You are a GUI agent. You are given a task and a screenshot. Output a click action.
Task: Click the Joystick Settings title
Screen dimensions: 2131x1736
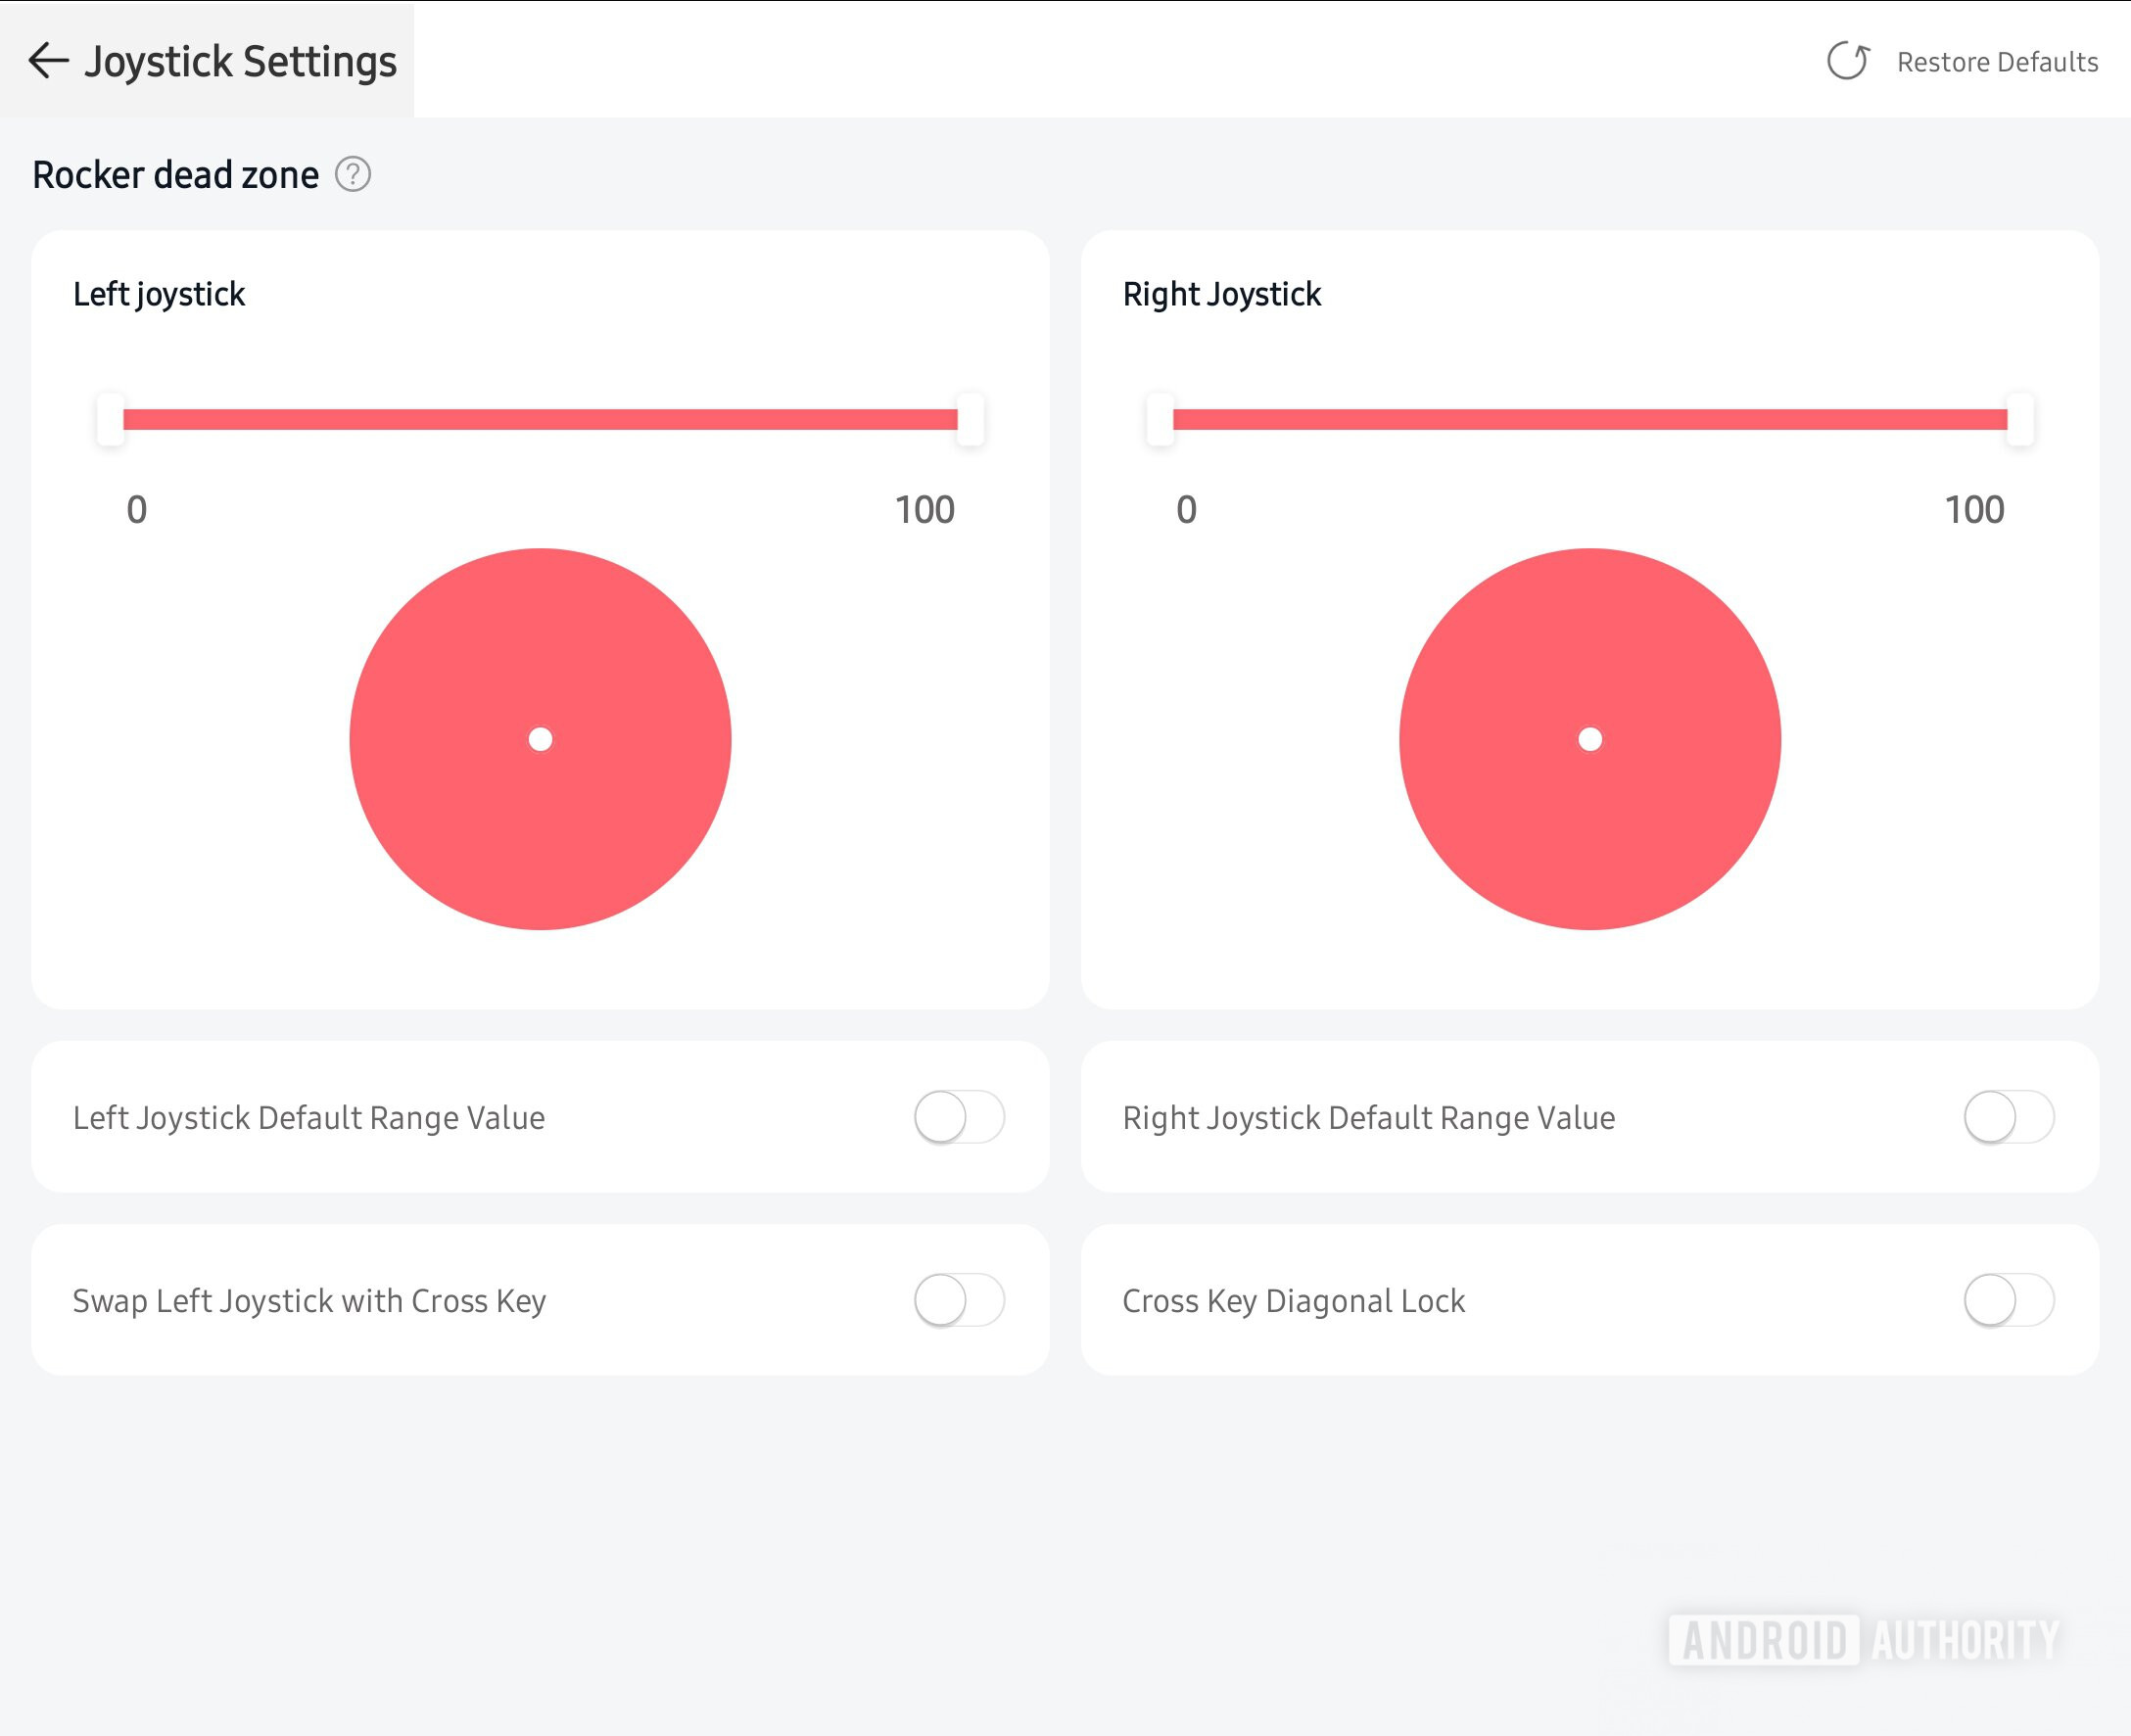pyautogui.click(x=241, y=61)
